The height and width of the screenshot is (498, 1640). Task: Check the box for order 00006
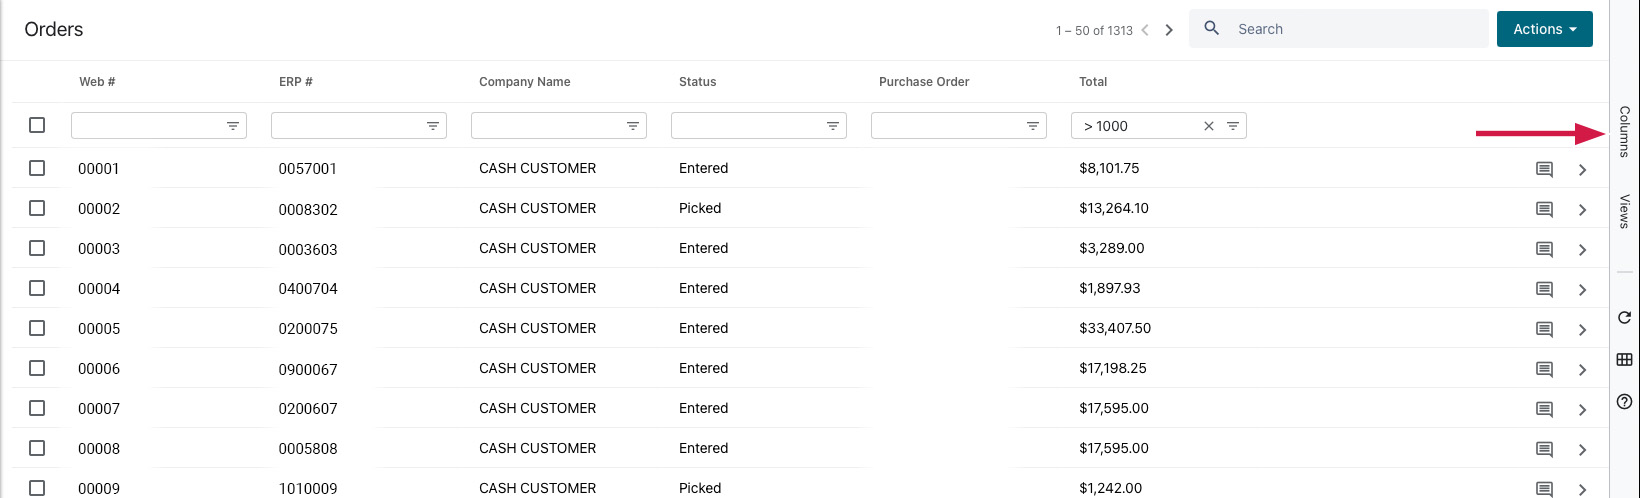(37, 368)
